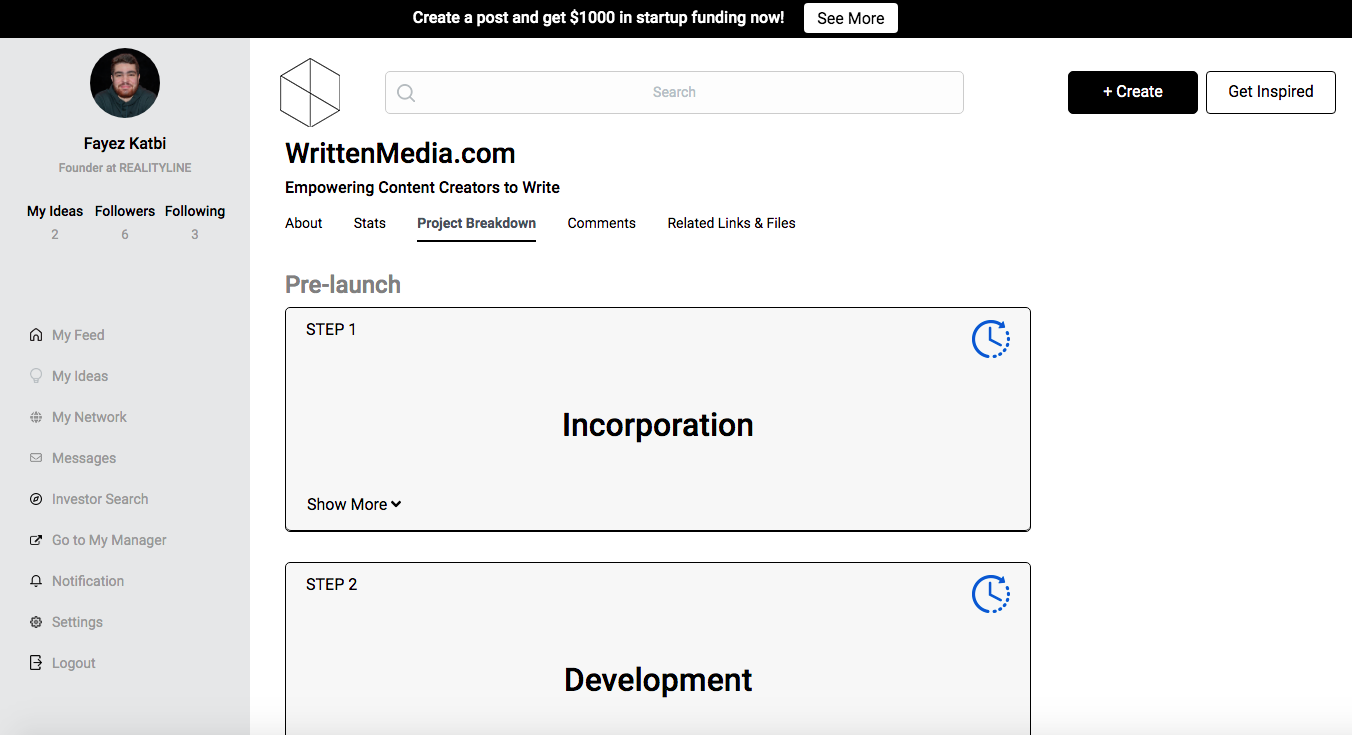This screenshot has height=735, width=1352.
Task: Open Messages from sidebar
Action: [84, 458]
